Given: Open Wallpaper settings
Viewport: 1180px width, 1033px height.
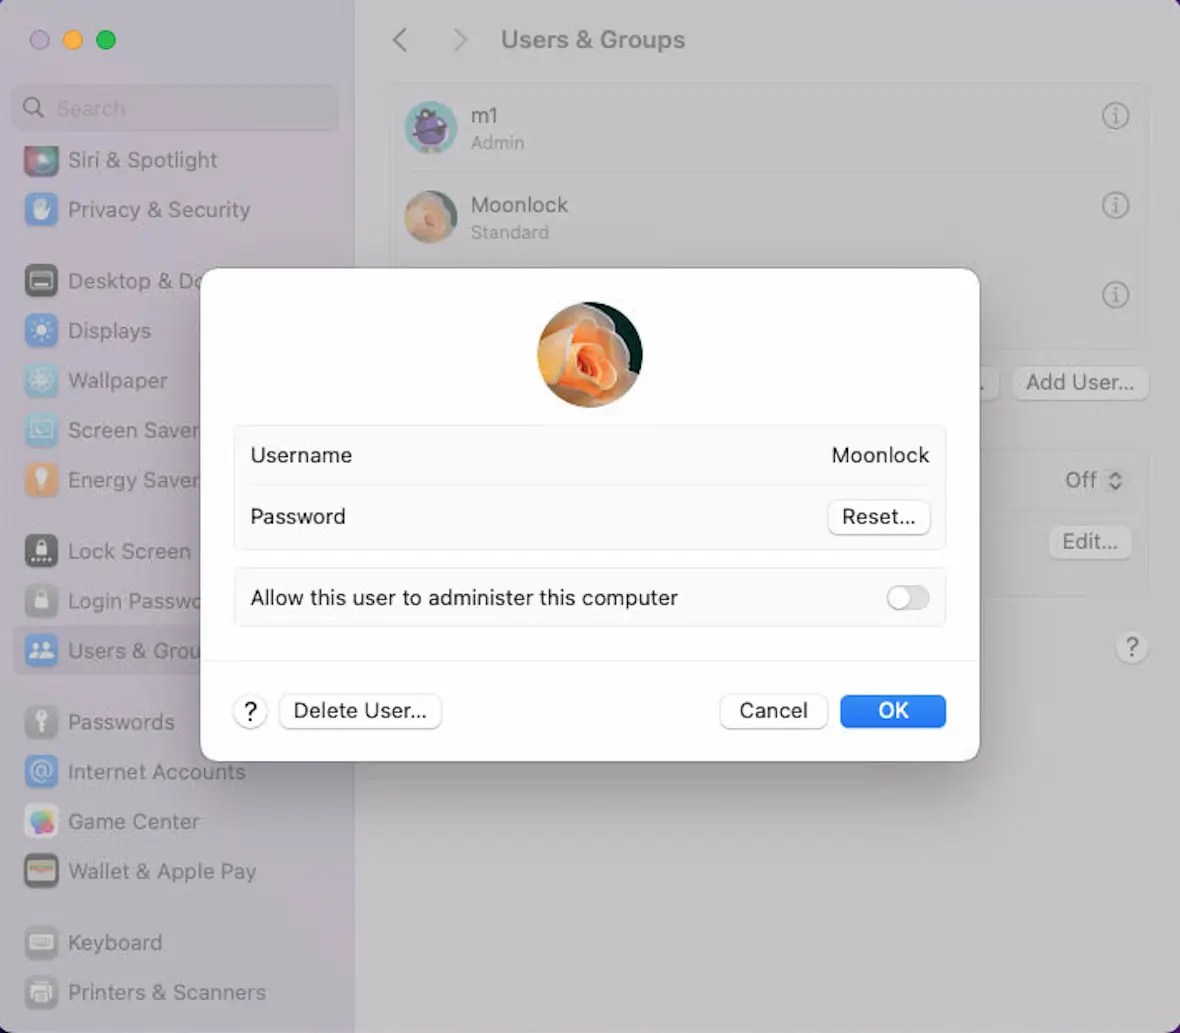Looking at the screenshot, I should (x=117, y=381).
